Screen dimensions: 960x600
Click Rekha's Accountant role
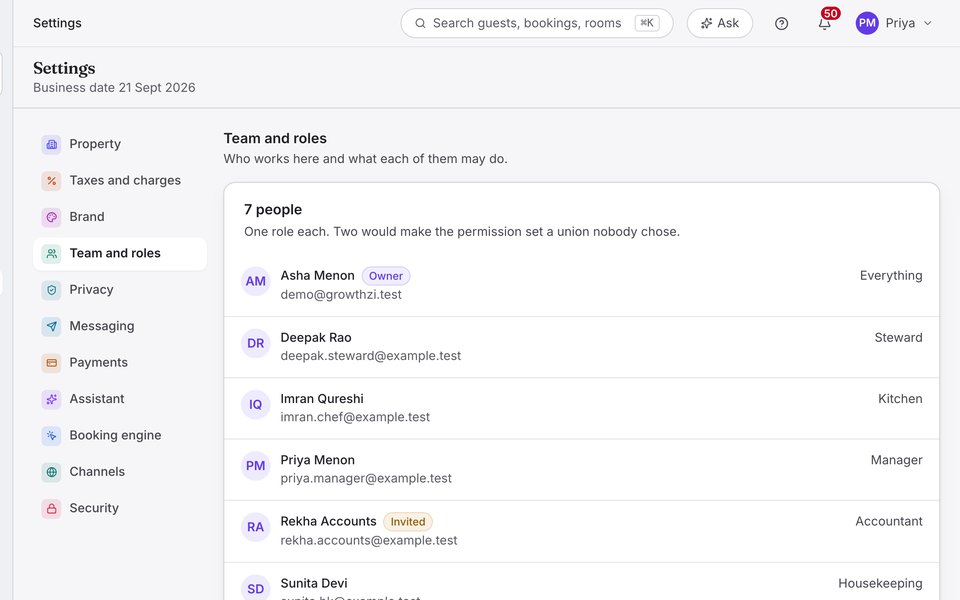[888, 522]
